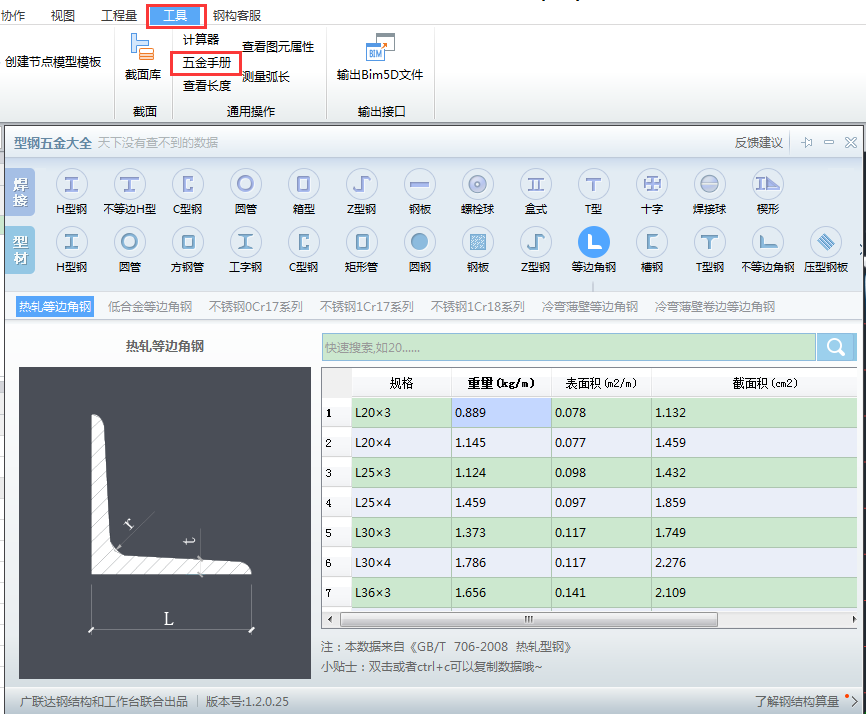The height and width of the screenshot is (714, 866).
Task: Select profile 圆管 icon in 型材 row
Action: coord(129,242)
